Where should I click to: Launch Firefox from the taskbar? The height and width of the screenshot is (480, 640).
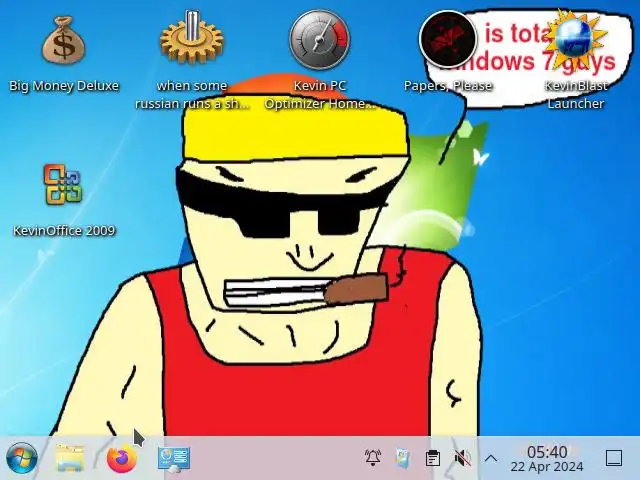pos(122,458)
